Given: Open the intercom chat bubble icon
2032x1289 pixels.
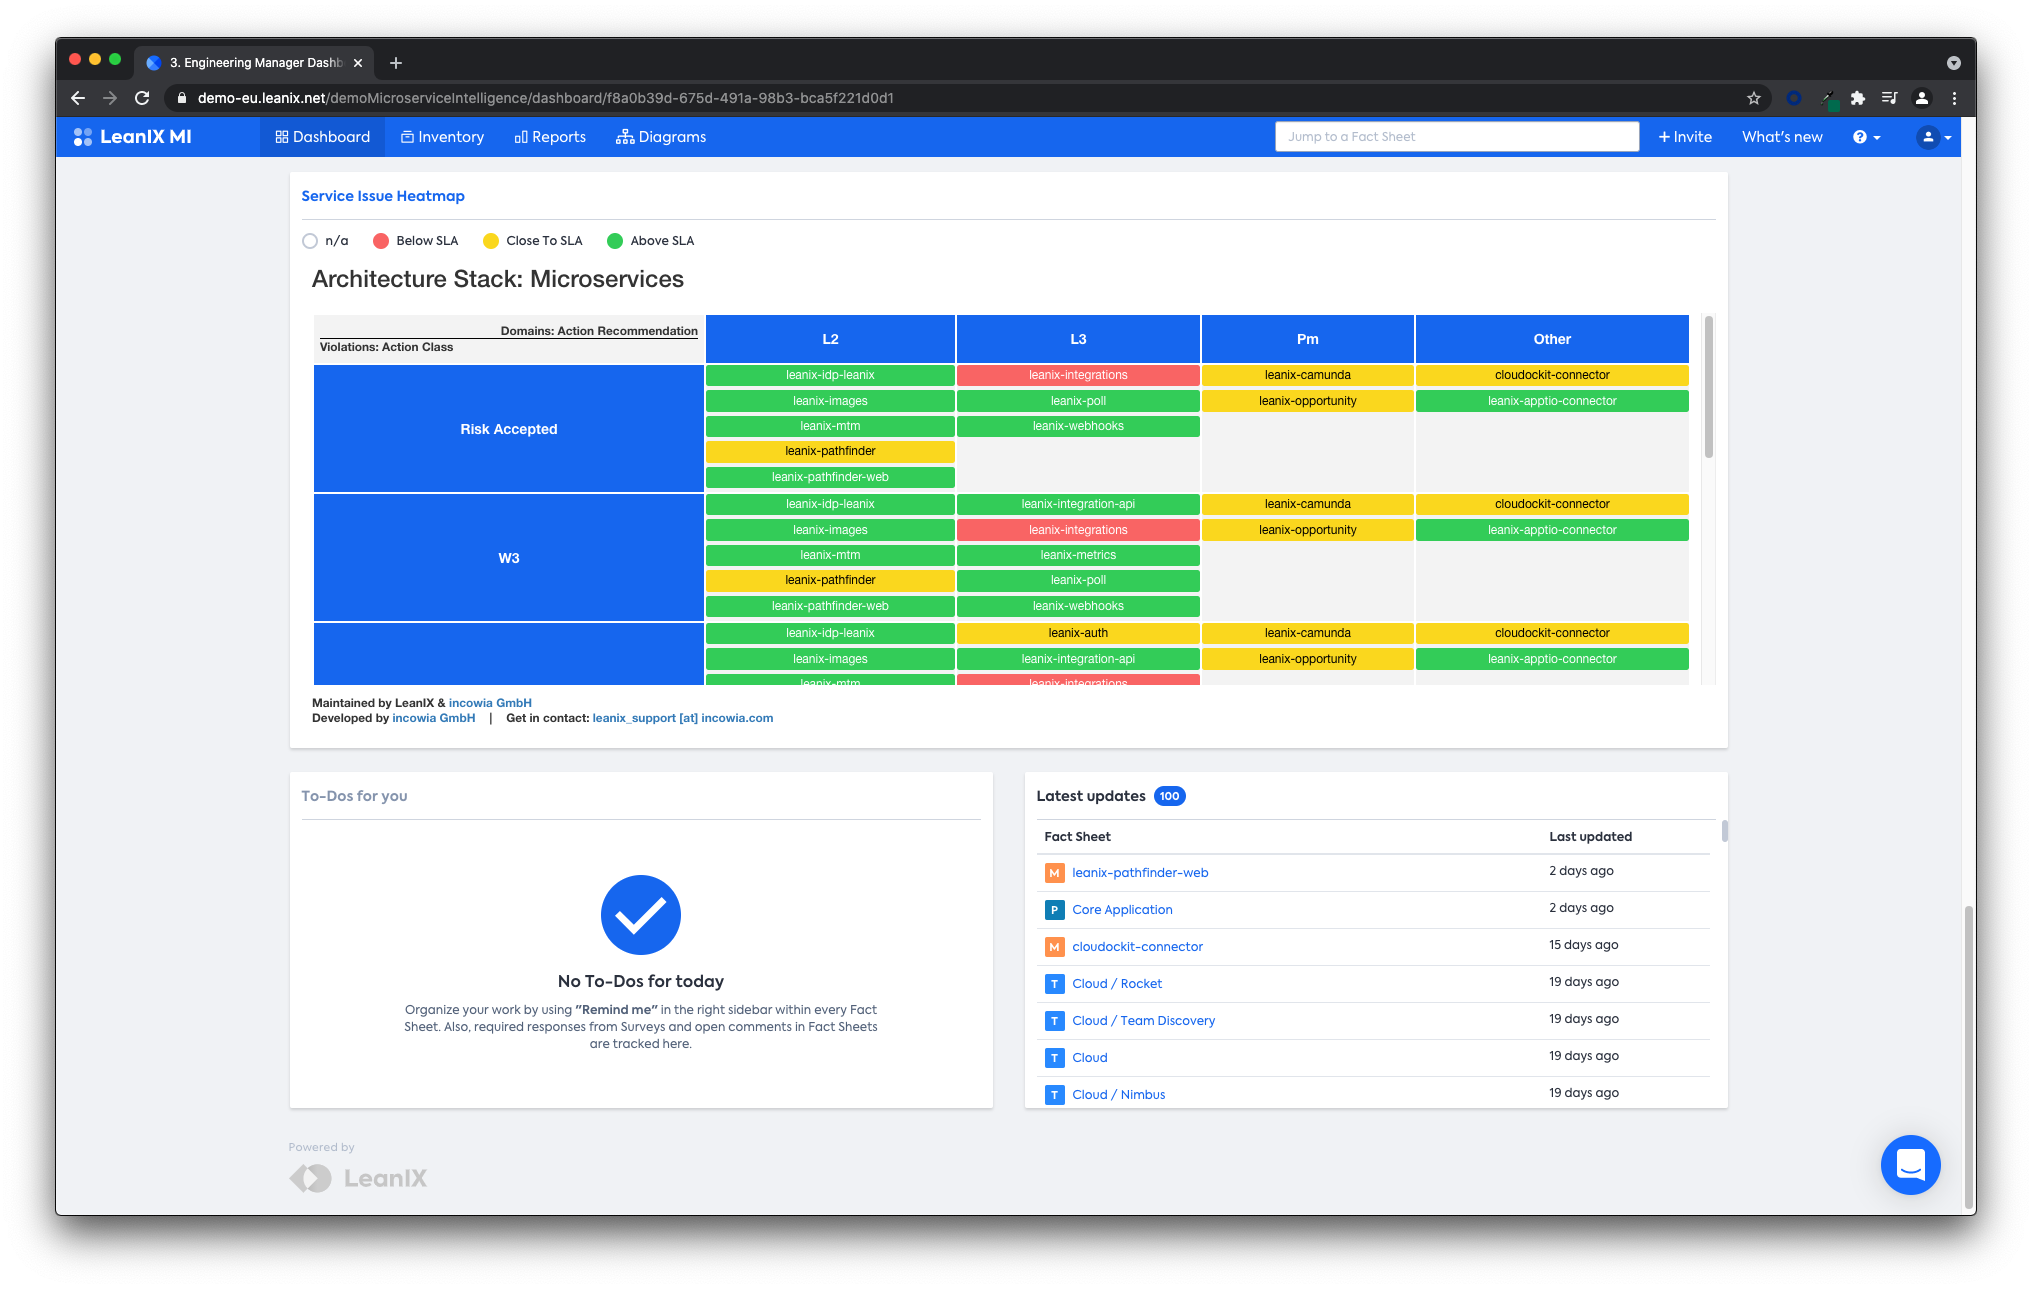Looking at the screenshot, I should (1909, 1164).
